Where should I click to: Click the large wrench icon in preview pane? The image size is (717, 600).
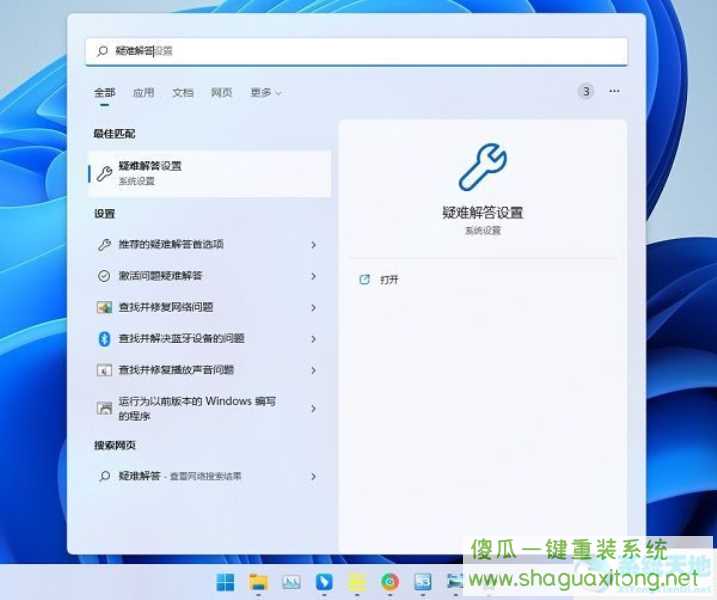point(483,166)
